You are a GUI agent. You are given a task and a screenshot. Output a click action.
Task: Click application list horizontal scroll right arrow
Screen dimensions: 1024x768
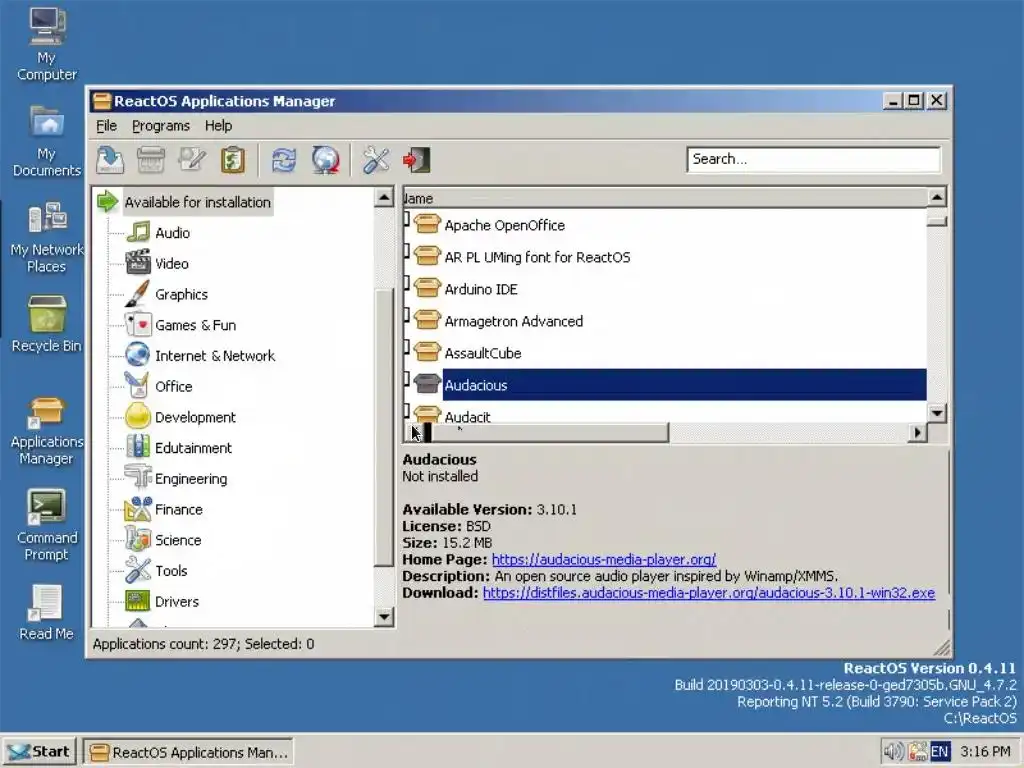[x=918, y=432]
